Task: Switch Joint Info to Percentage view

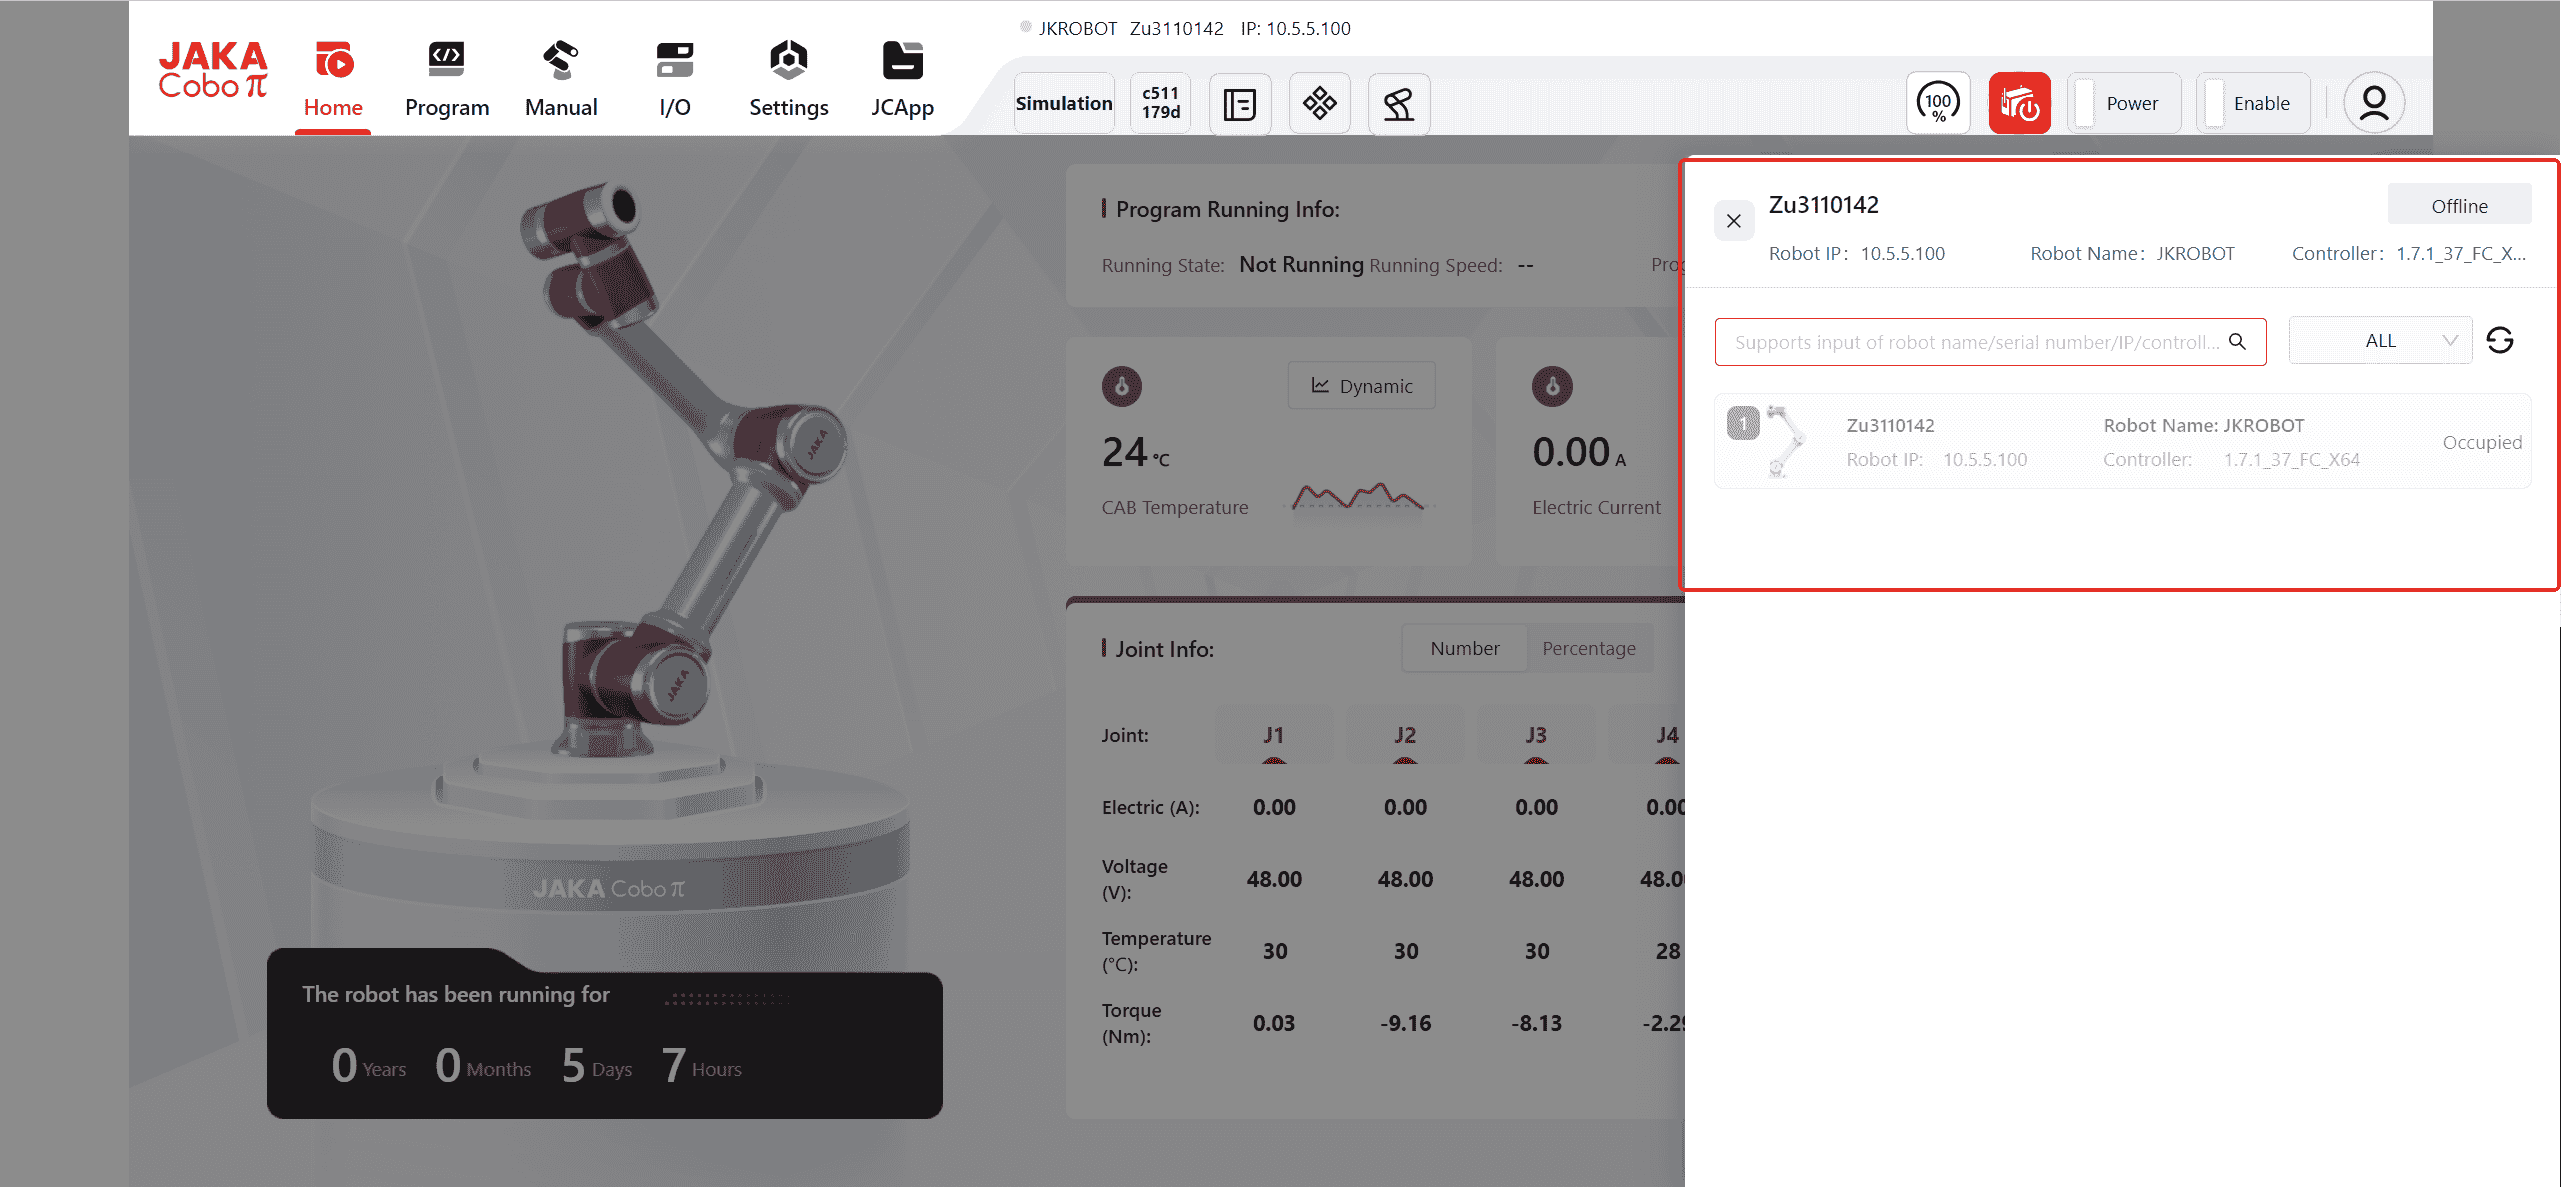Action: click(1588, 648)
